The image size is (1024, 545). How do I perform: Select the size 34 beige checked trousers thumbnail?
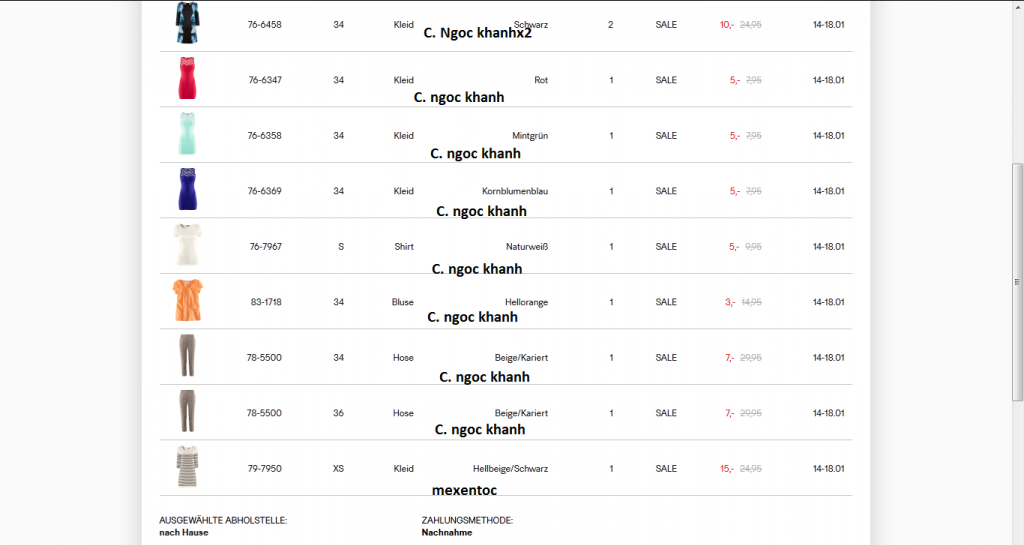(x=187, y=356)
